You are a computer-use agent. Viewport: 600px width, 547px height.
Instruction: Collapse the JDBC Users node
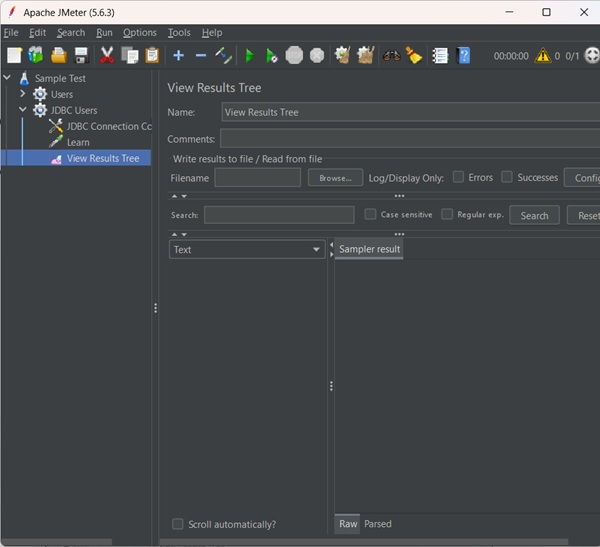23,110
